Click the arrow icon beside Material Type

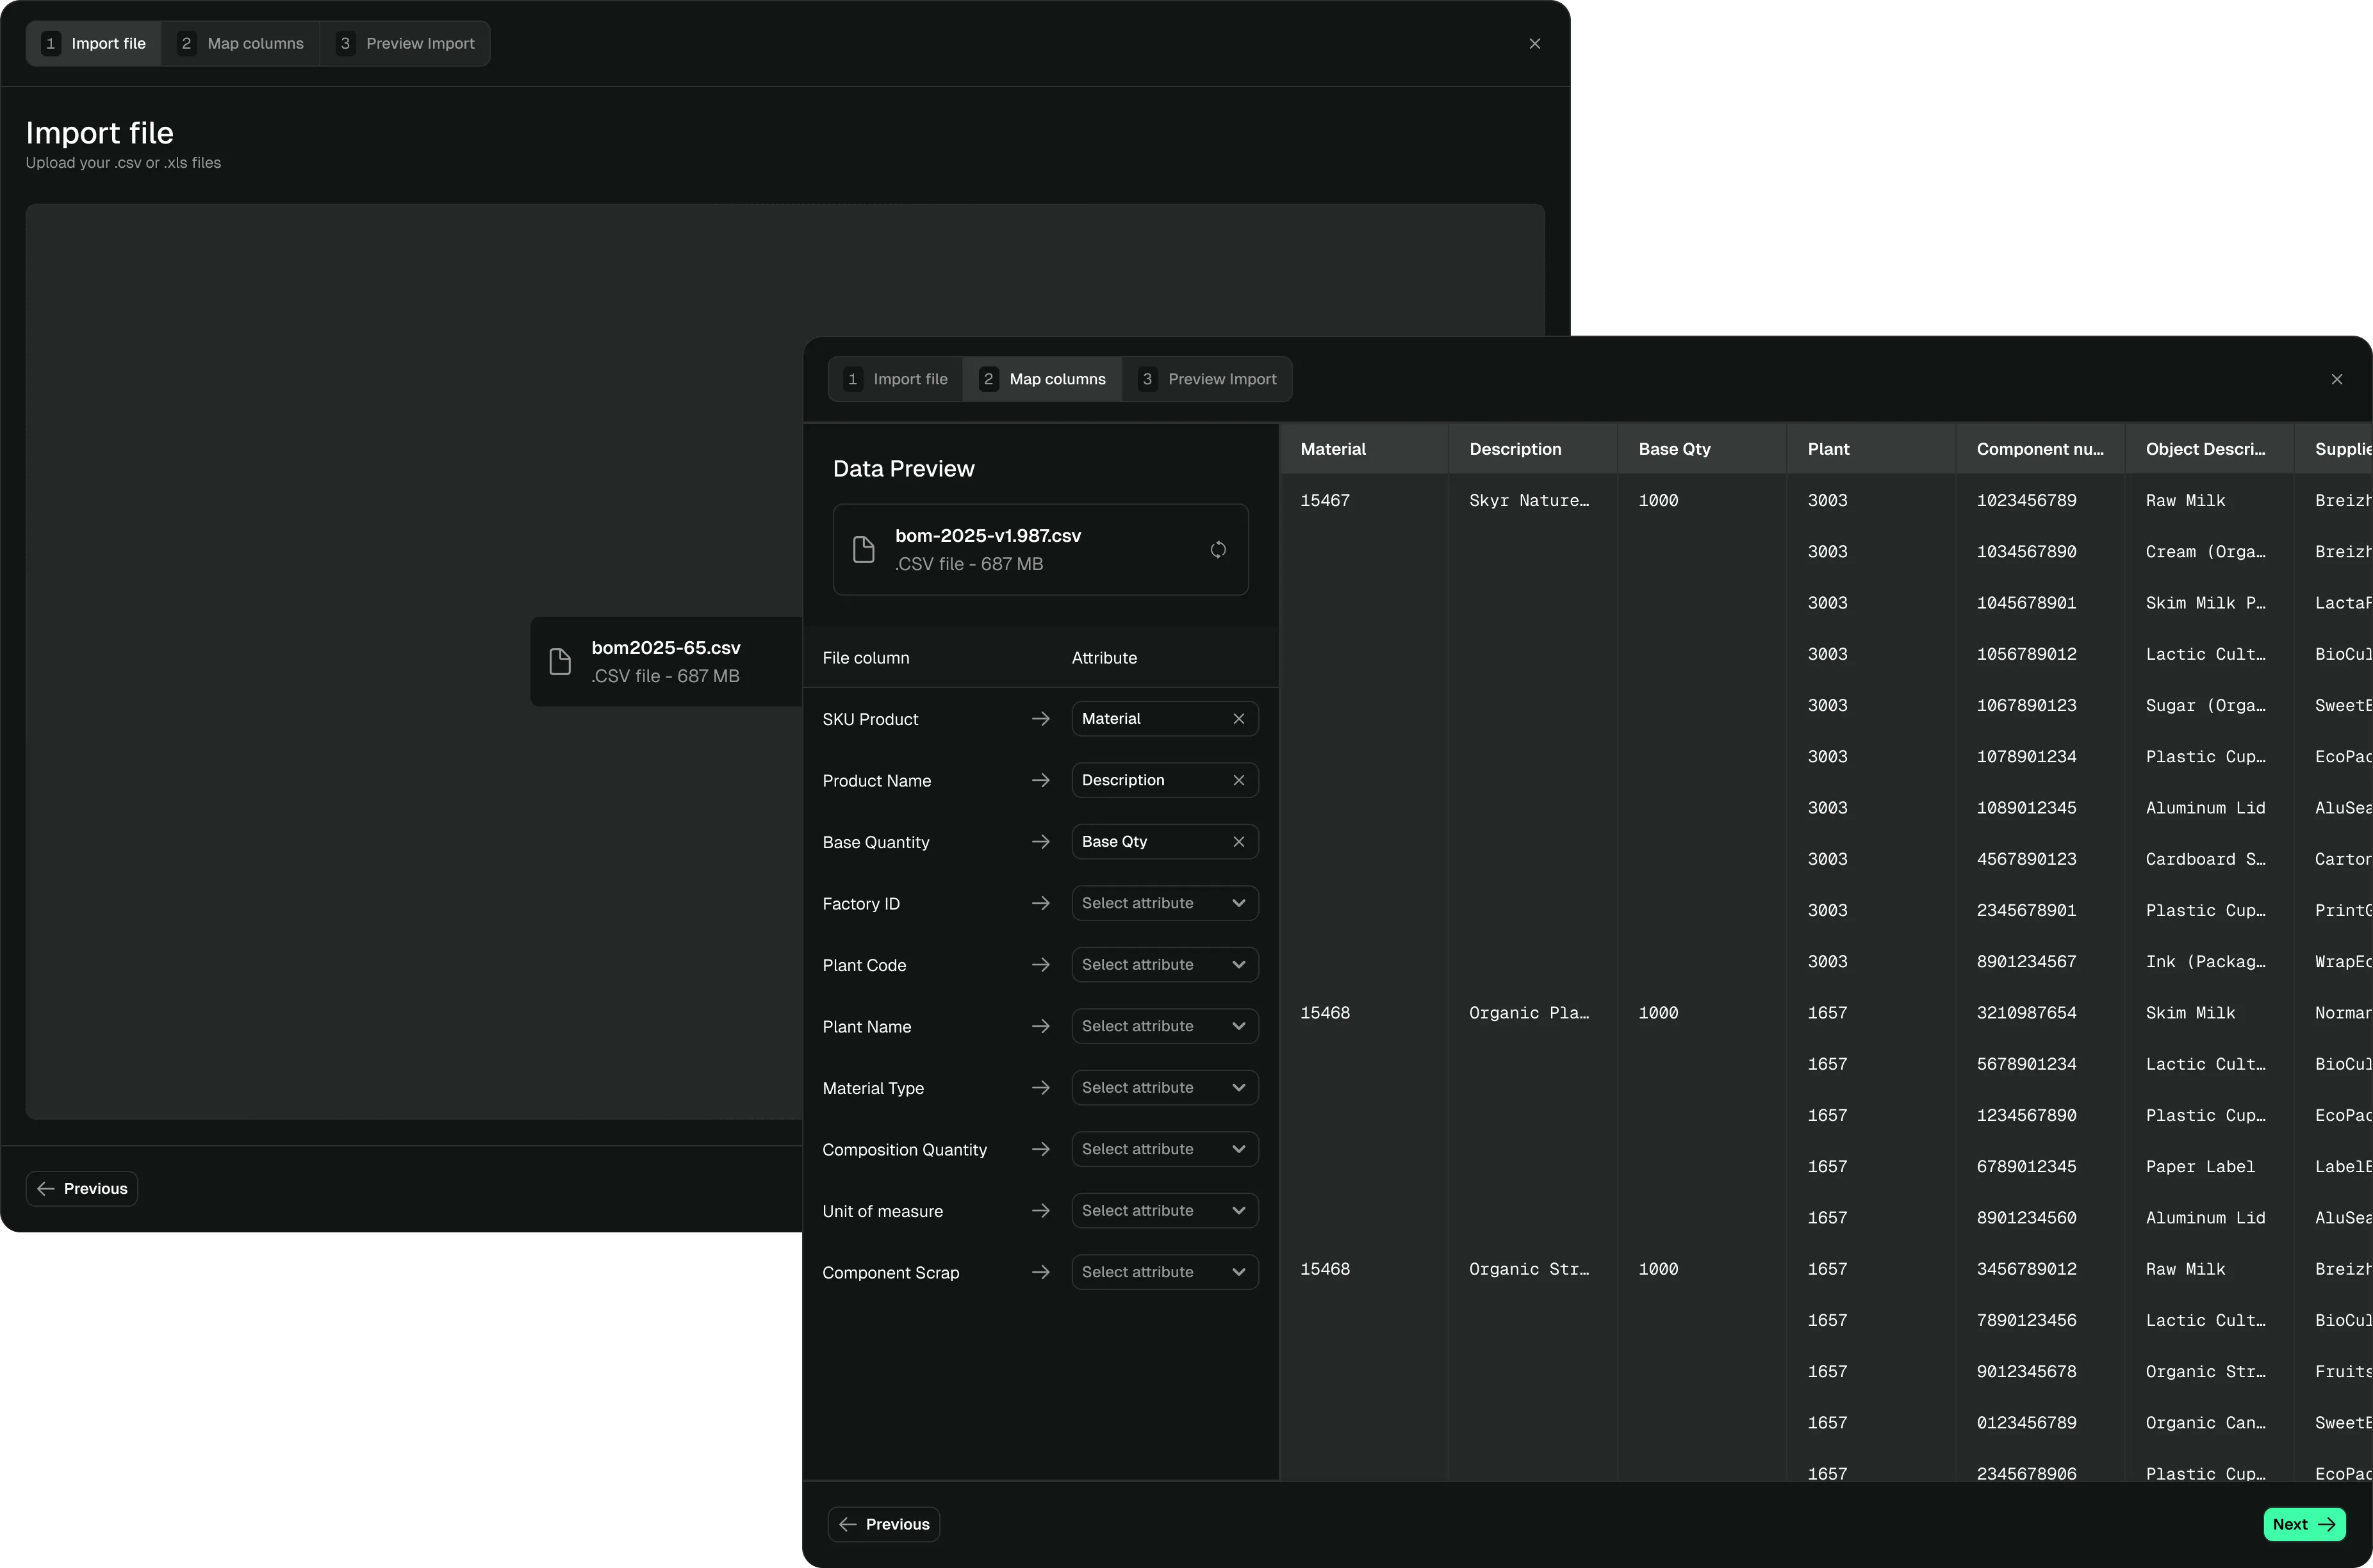click(1041, 1088)
